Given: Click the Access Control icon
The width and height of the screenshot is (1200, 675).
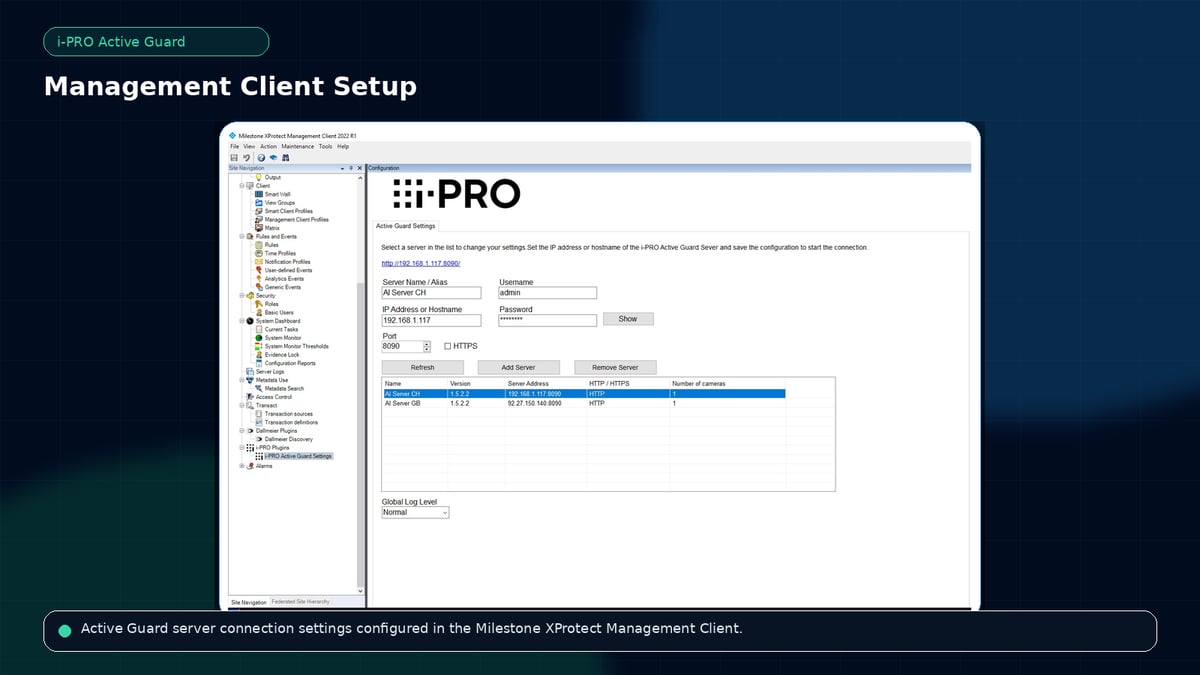Looking at the screenshot, I should (x=250, y=397).
